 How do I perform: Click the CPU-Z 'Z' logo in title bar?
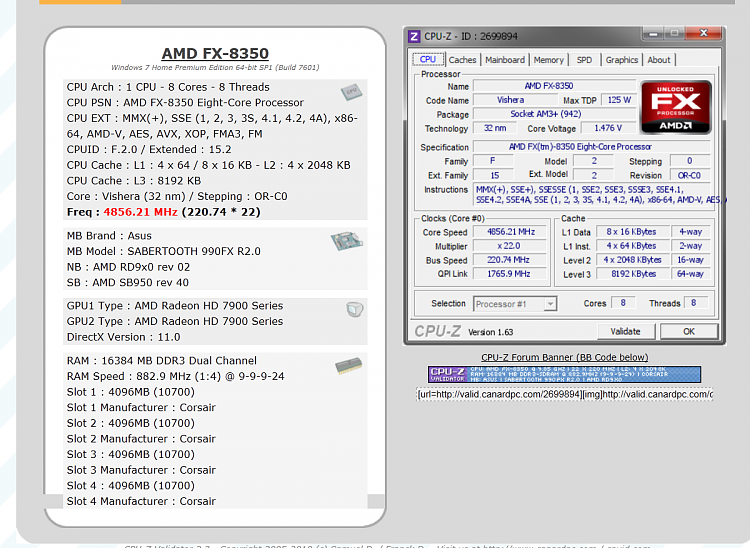[x=414, y=36]
